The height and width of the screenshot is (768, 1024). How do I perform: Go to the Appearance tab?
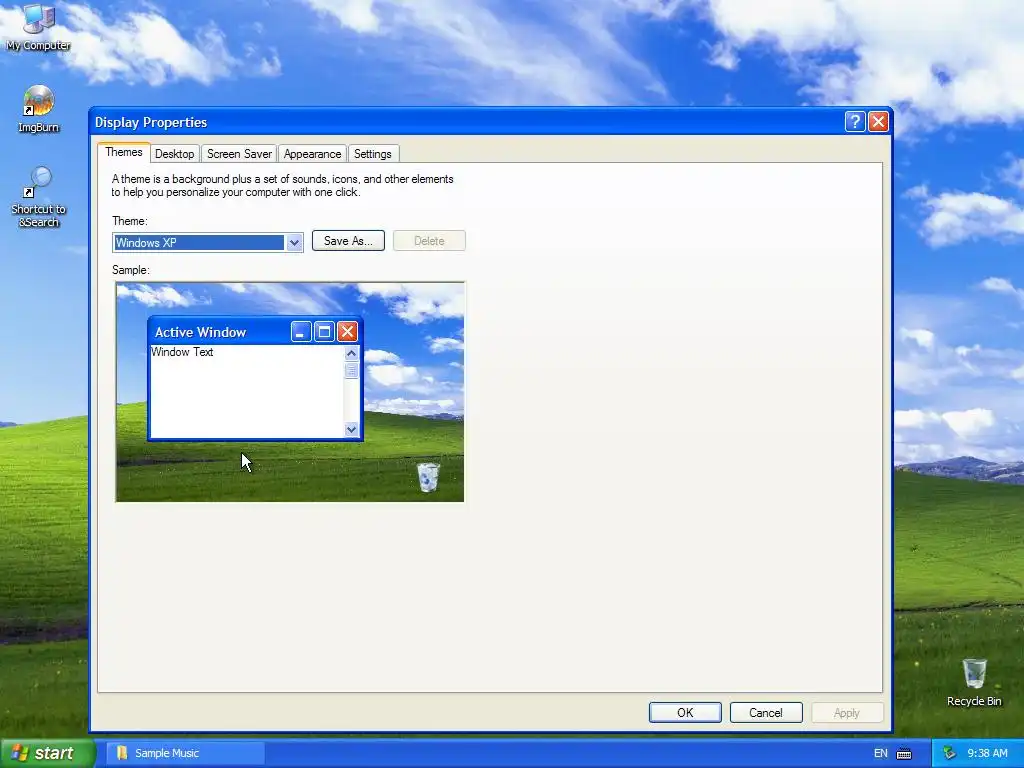pos(312,154)
